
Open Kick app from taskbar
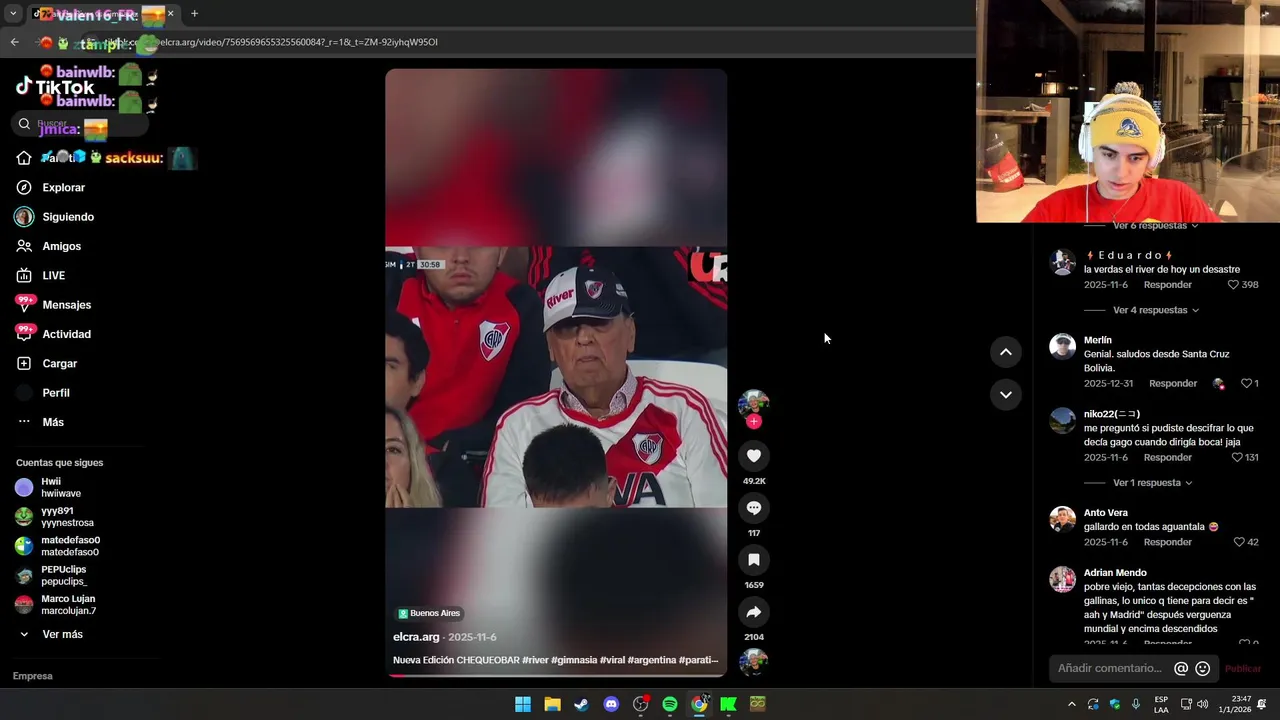[x=728, y=704]
